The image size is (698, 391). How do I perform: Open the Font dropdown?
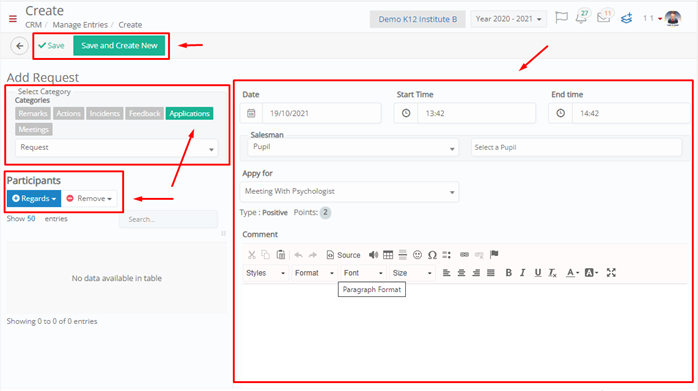pos(363,273)
